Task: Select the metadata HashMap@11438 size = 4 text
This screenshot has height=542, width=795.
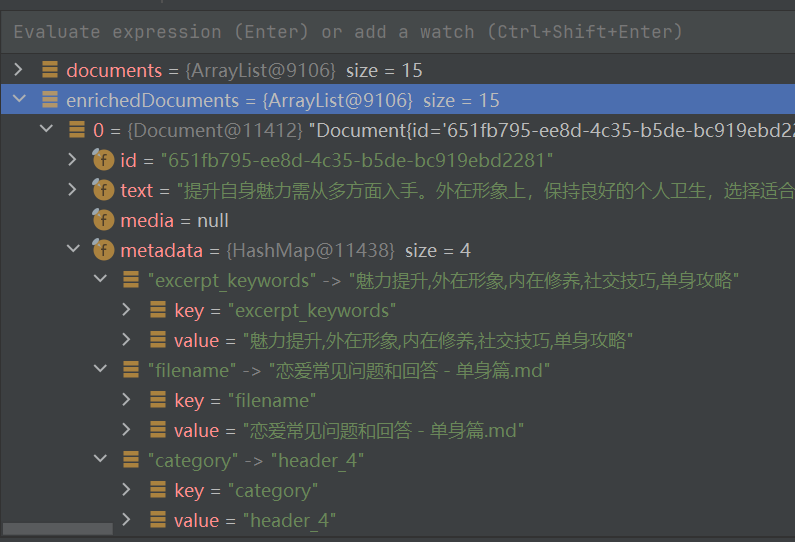Action: [x=296, y=250]
